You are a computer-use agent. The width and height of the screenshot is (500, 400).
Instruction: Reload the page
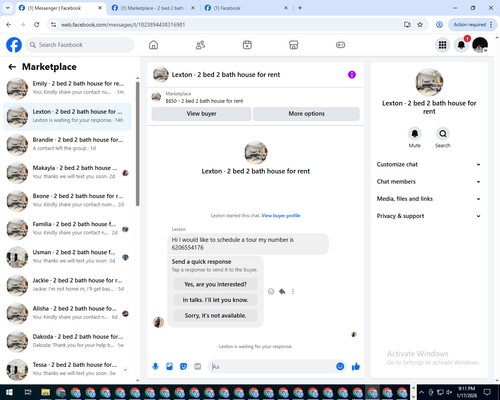click(x=37, y=25)
